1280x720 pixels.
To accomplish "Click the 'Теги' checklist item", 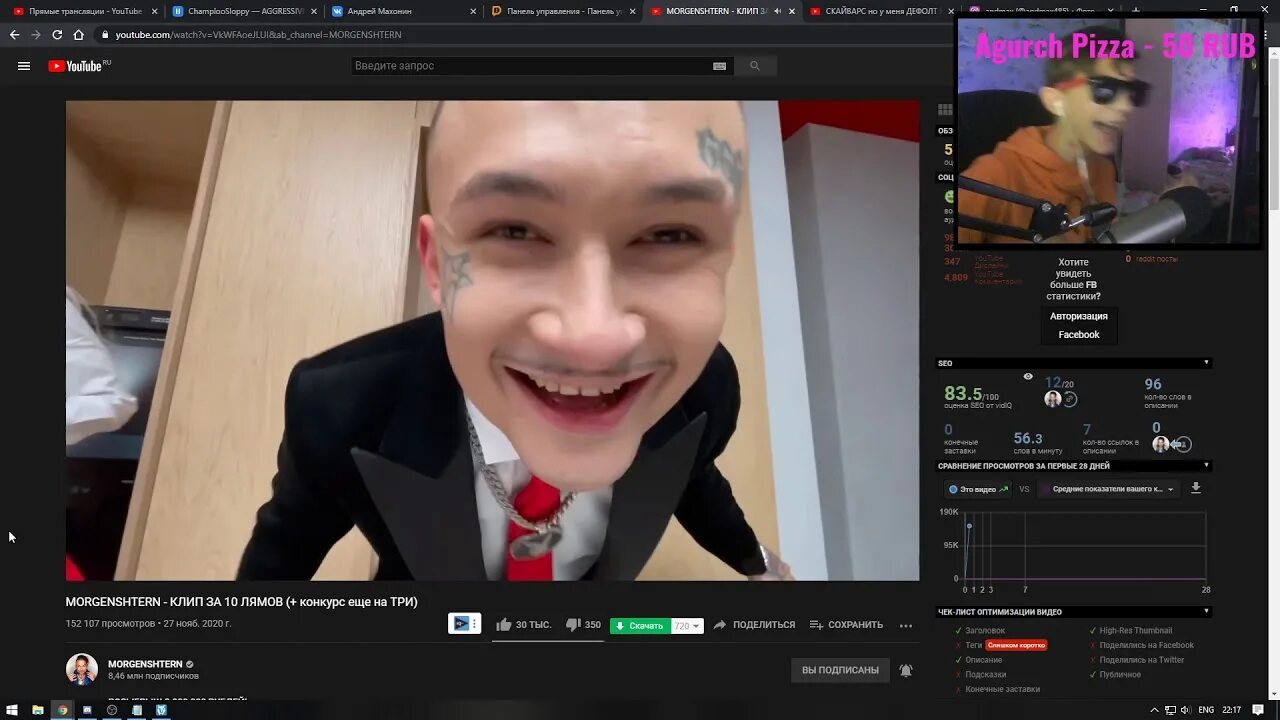I will pyautogui.click(x=974, y=645).
